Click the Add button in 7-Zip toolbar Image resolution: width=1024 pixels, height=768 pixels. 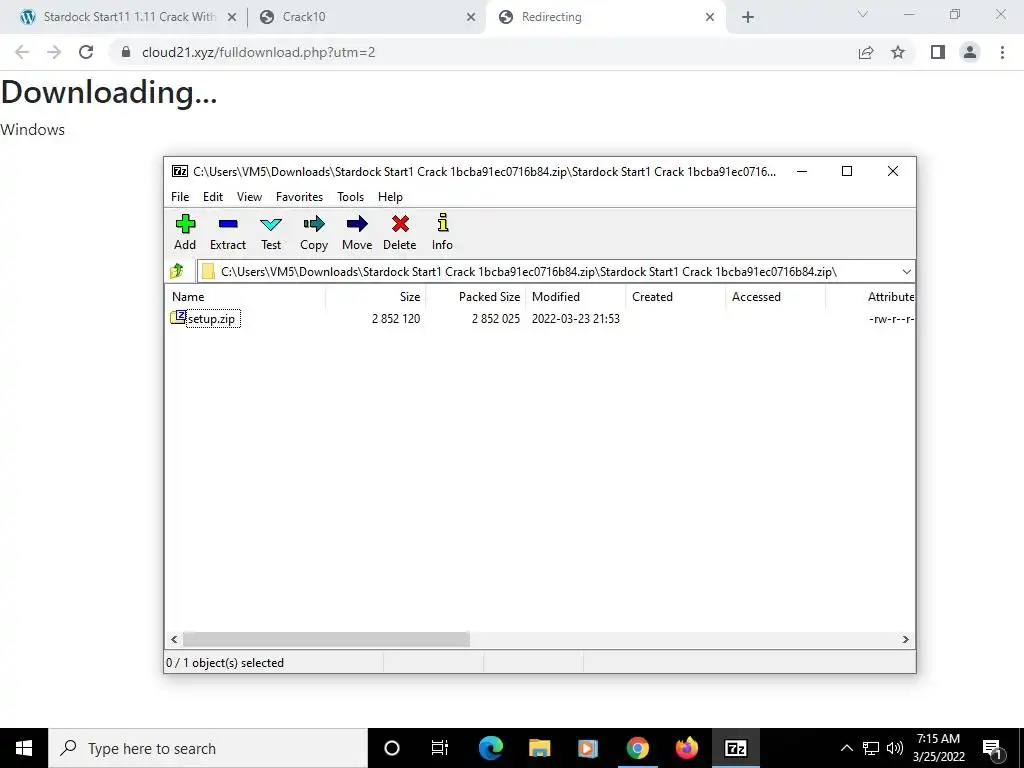click(185, 232)
